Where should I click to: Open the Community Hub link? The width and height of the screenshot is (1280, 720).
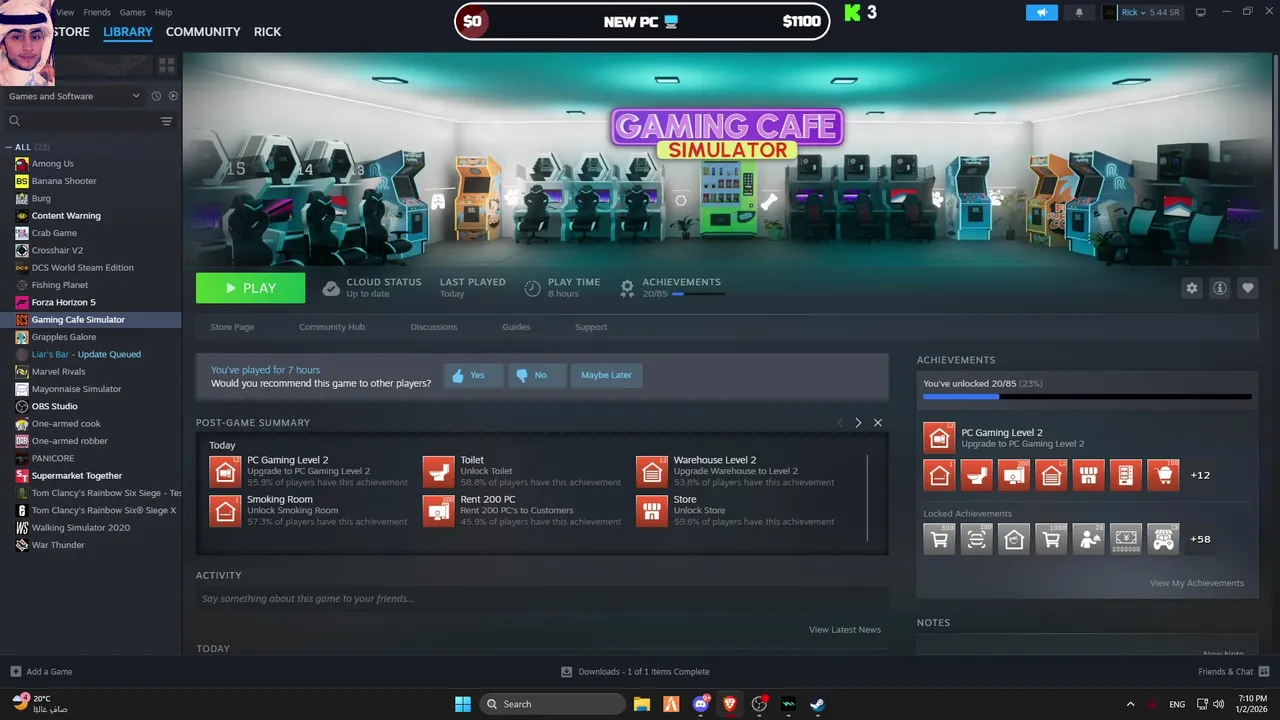tap(332, 327)
